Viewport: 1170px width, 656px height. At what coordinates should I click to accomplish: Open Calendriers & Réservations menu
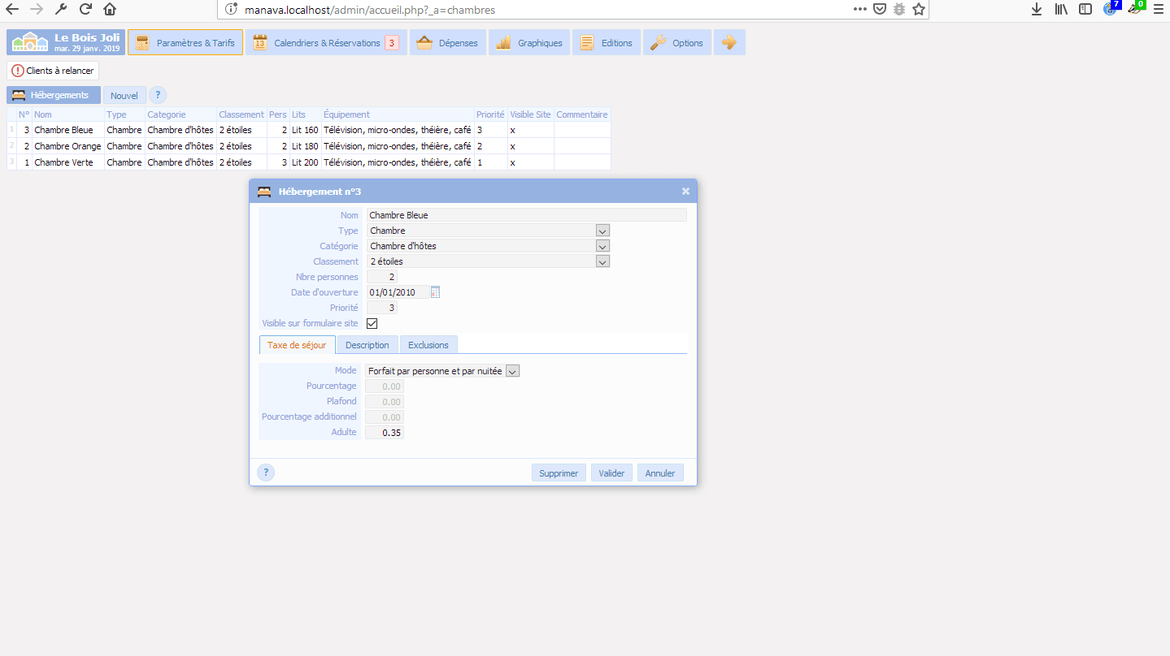tap(325, 43)
